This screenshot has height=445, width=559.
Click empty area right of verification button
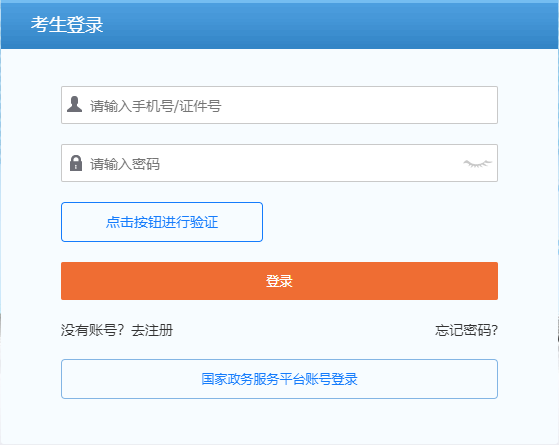click(x=380, y=222)
